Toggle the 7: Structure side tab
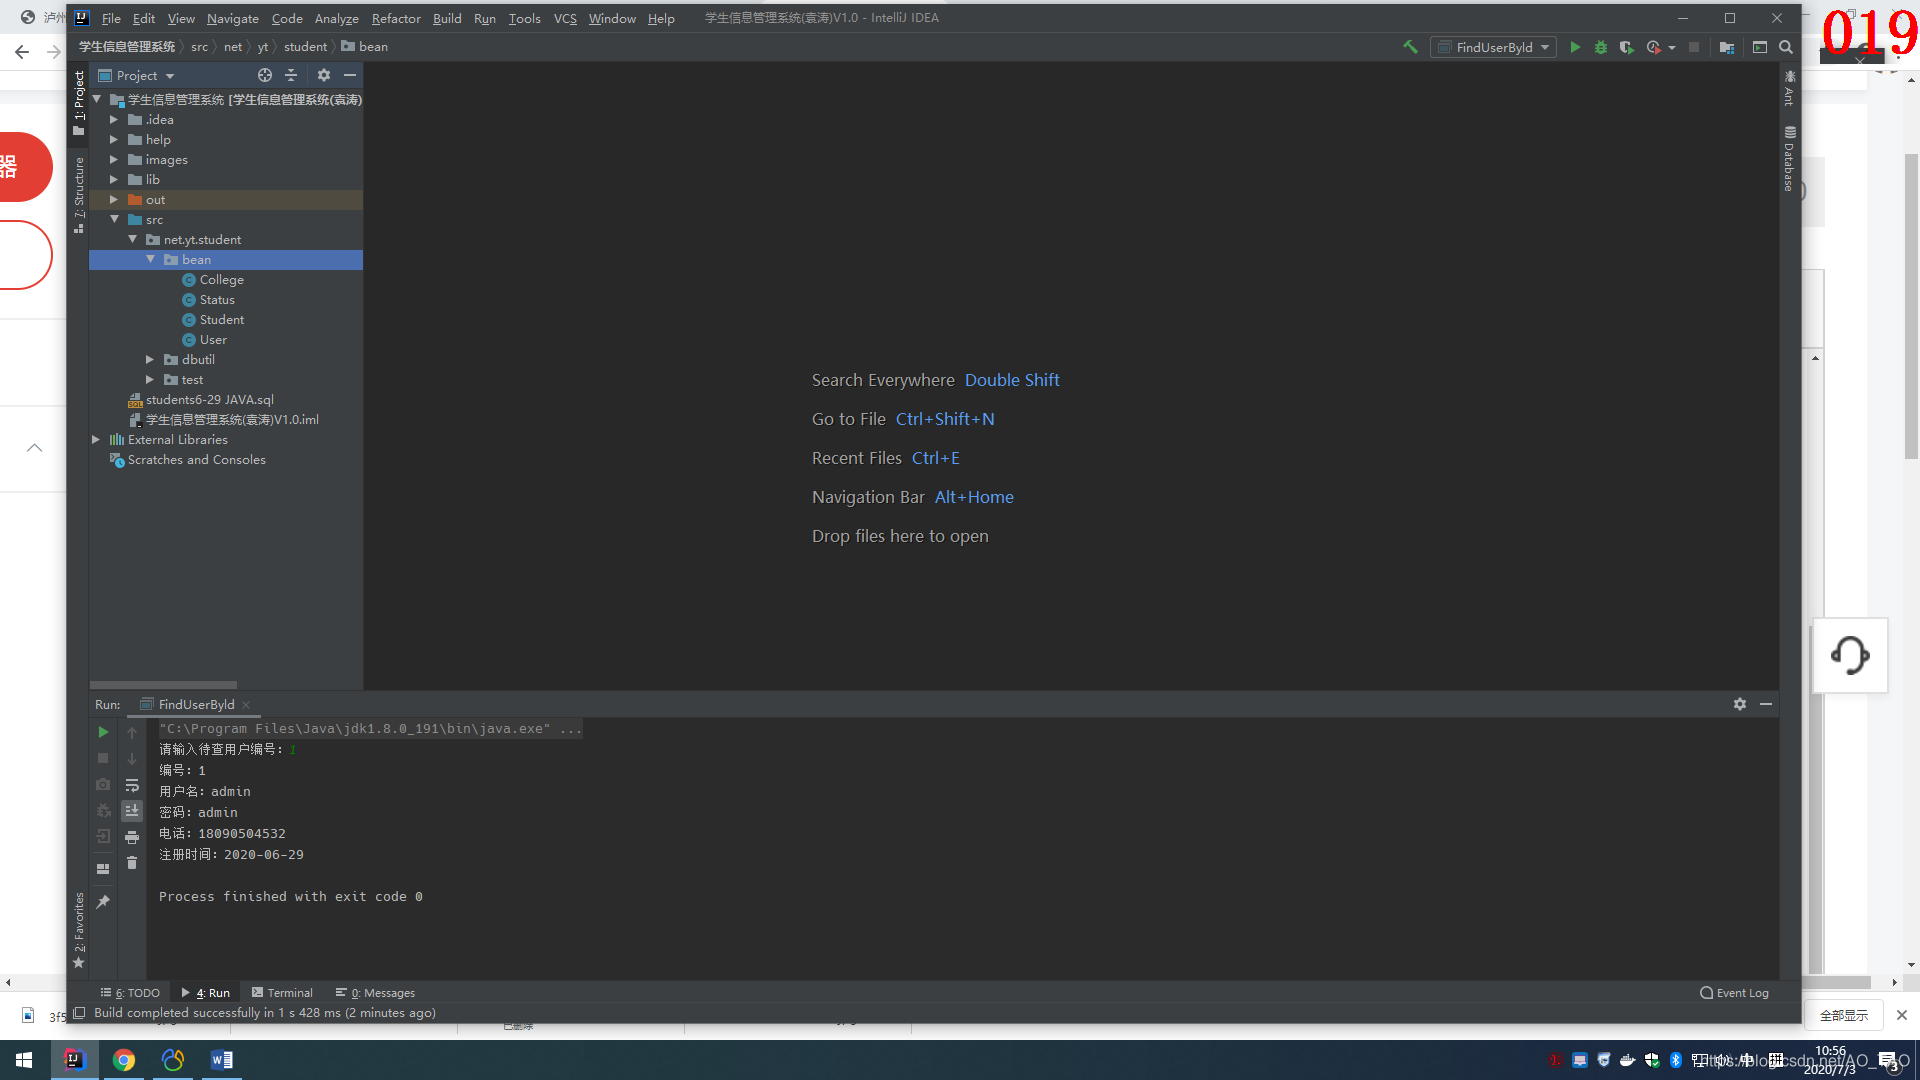Image resolution: width=1920 pixels, height=1080 pixels. click(x=79, y=195)
